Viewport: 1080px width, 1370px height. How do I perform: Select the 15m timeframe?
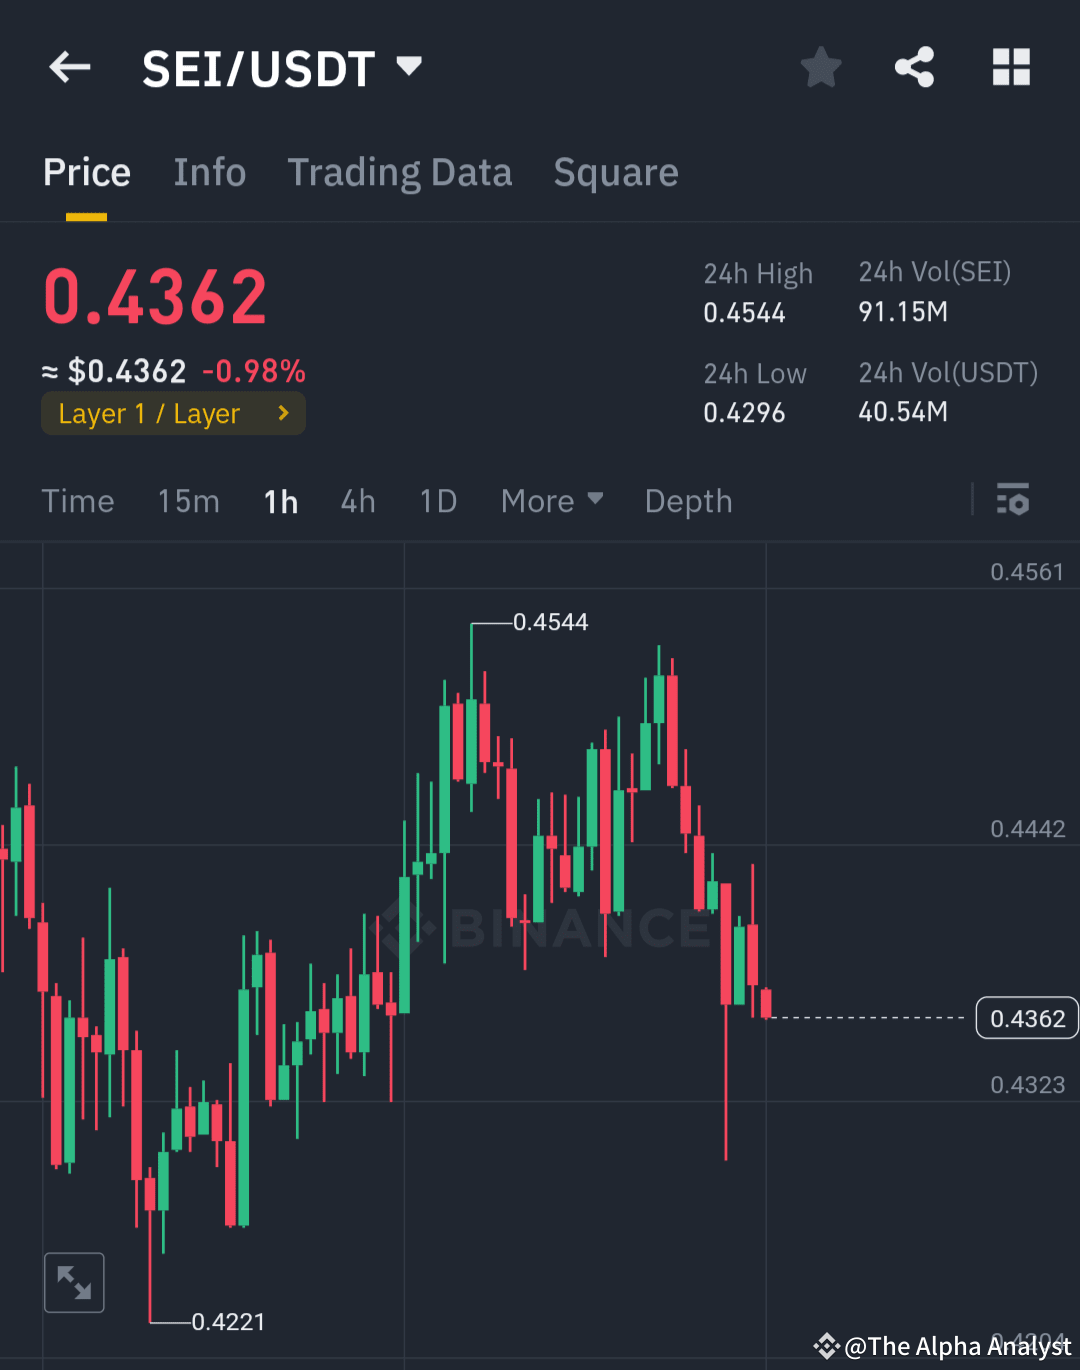pos(188,501)
